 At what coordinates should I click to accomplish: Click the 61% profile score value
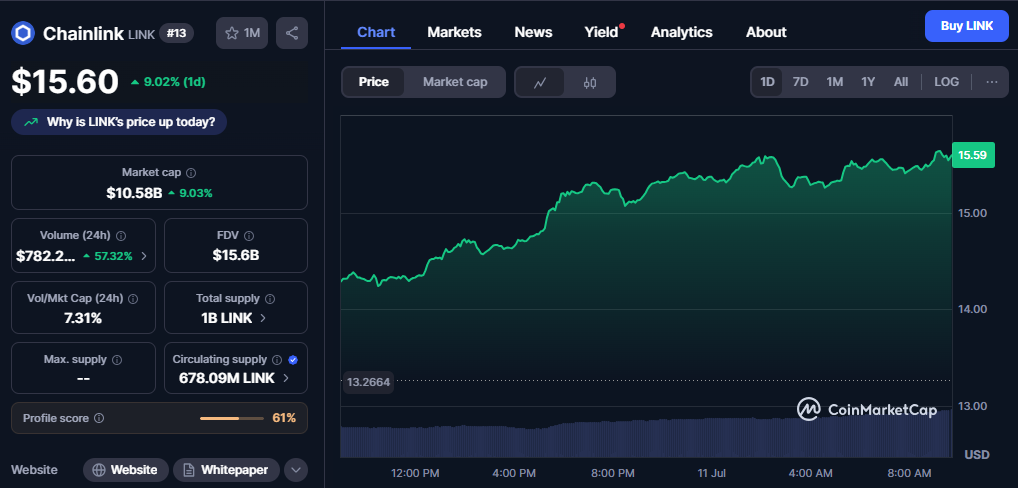pyautogui.click(x=284, y=418)
